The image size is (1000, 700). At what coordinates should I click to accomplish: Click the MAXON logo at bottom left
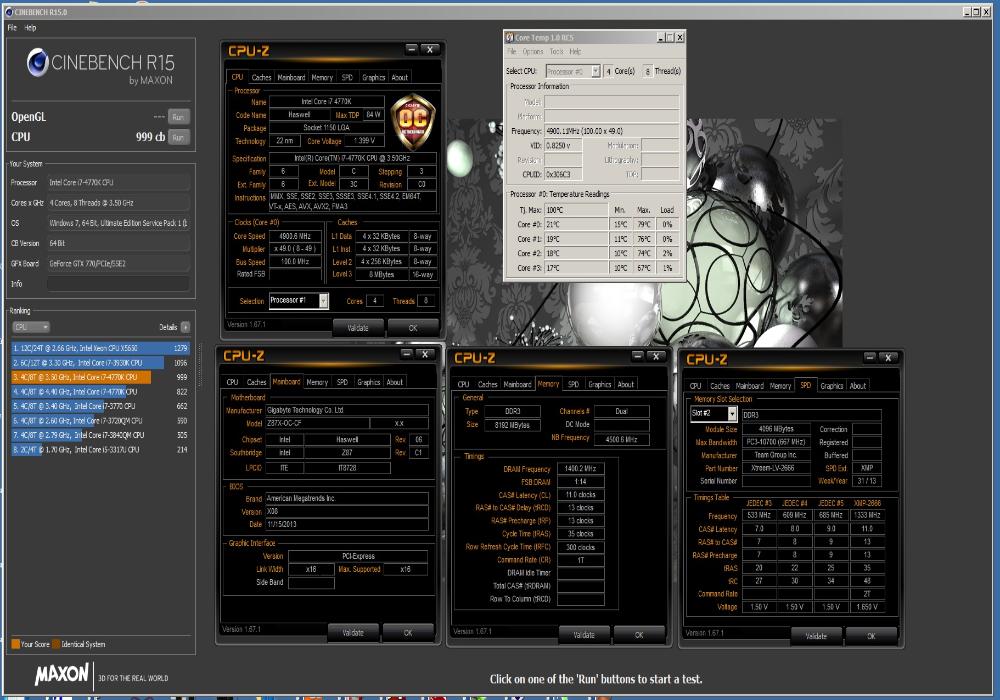[x=62, y=675]
